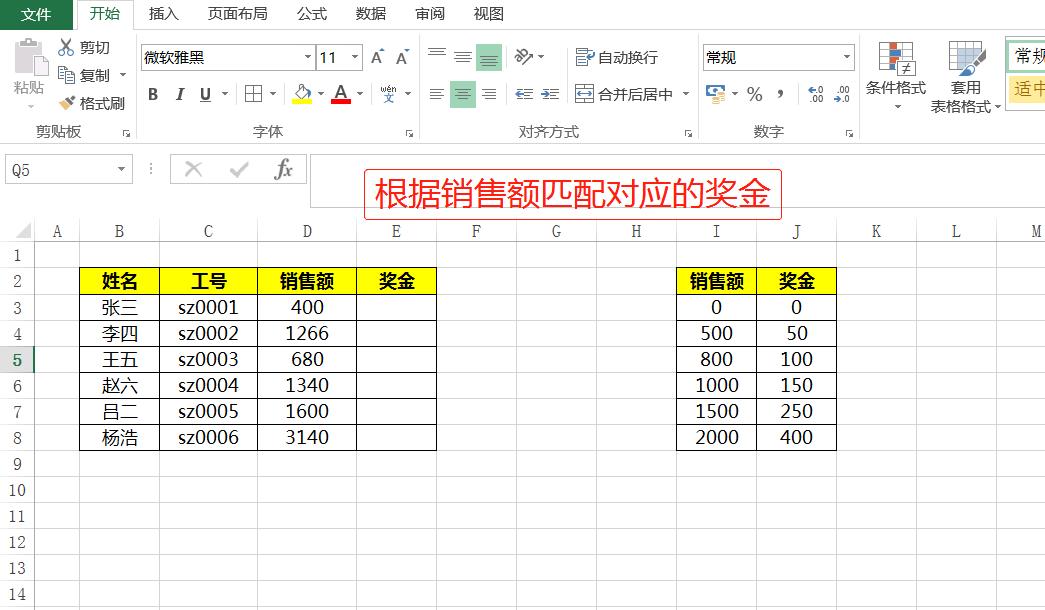This screenshot has height=610, width=1045.
Task: Switch to the 视图 (View) tab
Action: click(489, 14)
